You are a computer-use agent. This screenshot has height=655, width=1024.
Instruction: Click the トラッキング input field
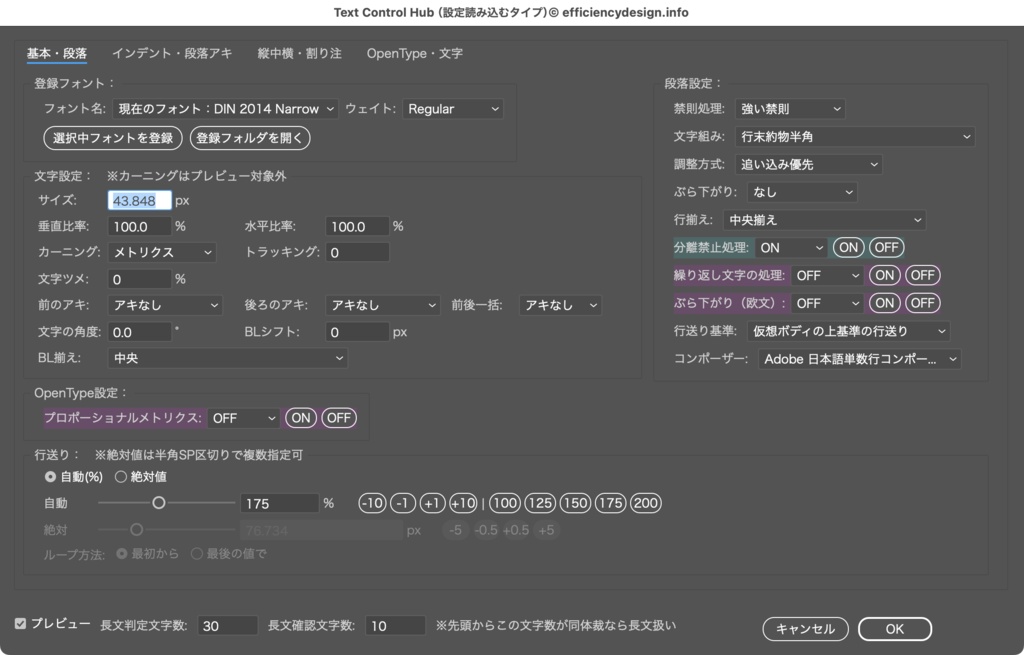point(357,252)
